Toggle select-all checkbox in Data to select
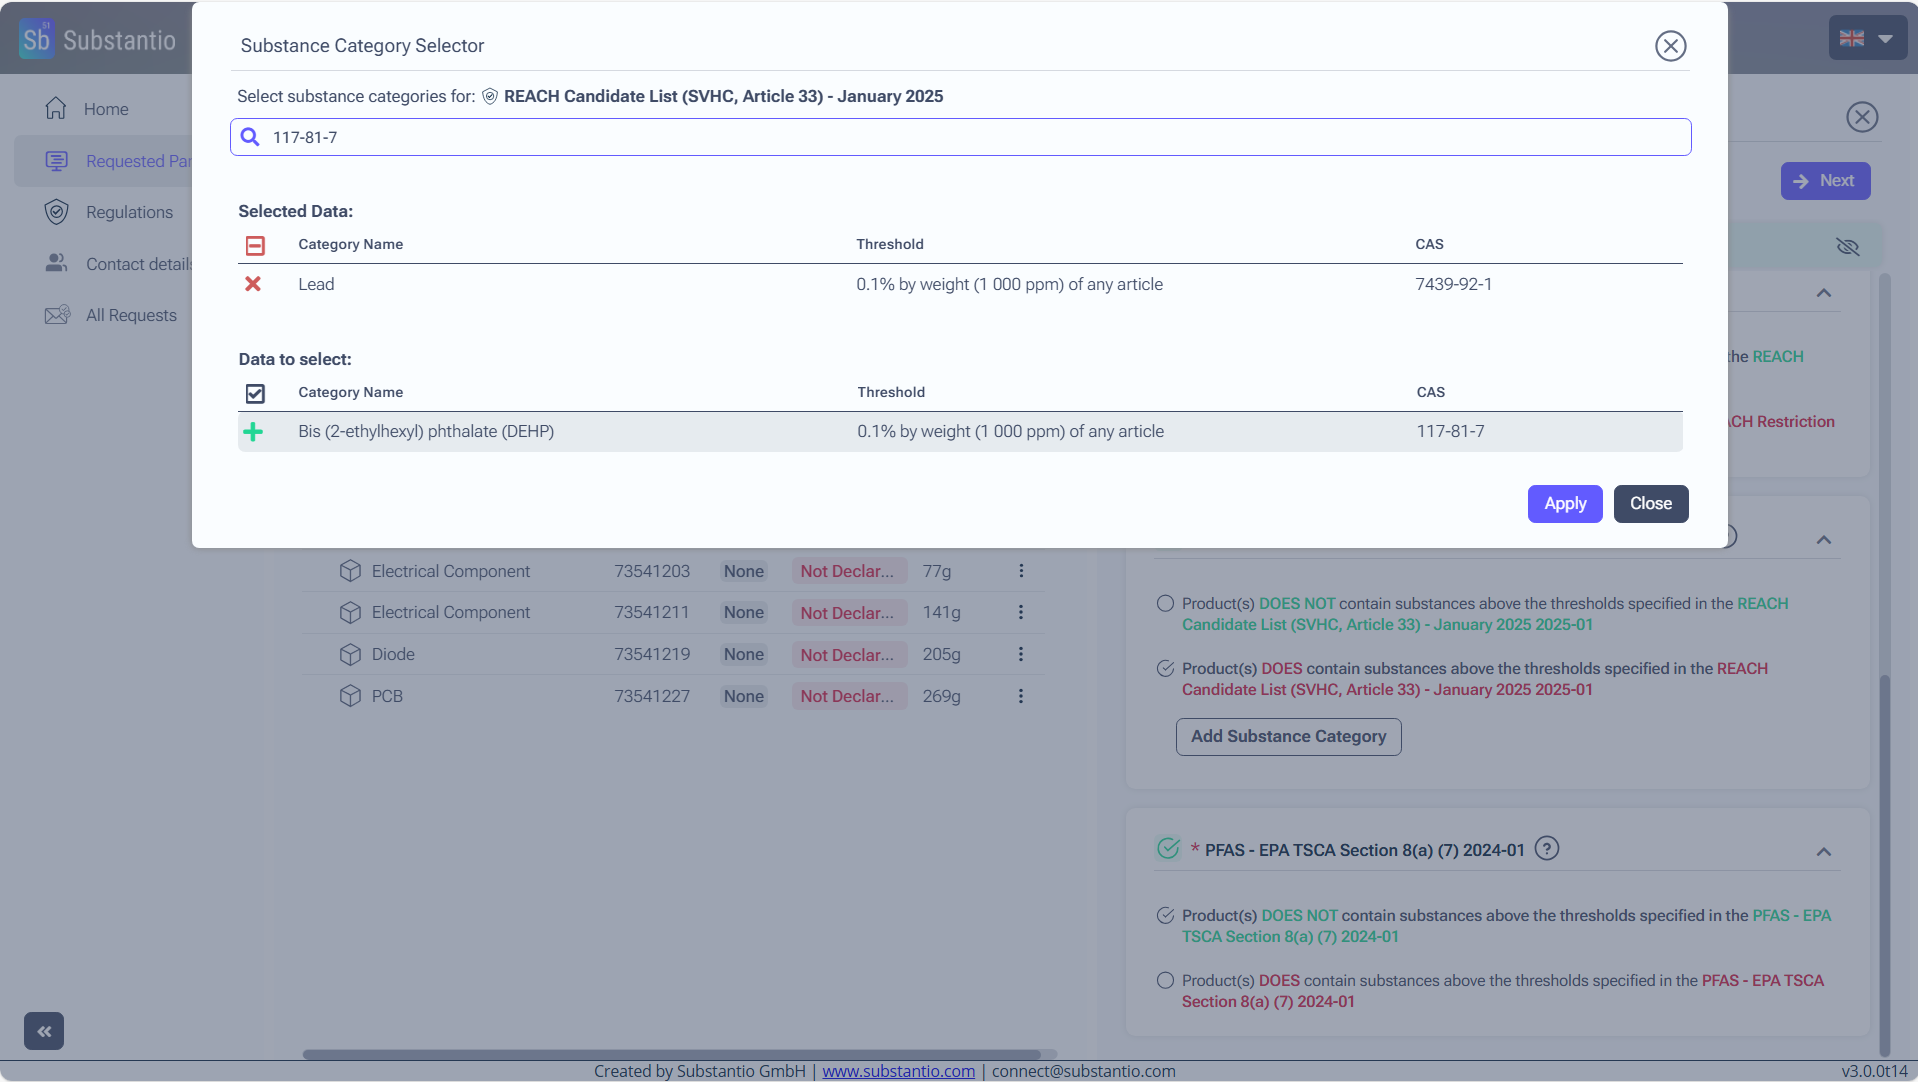This screenshot has width=1918, height=1082. (255, 393)
